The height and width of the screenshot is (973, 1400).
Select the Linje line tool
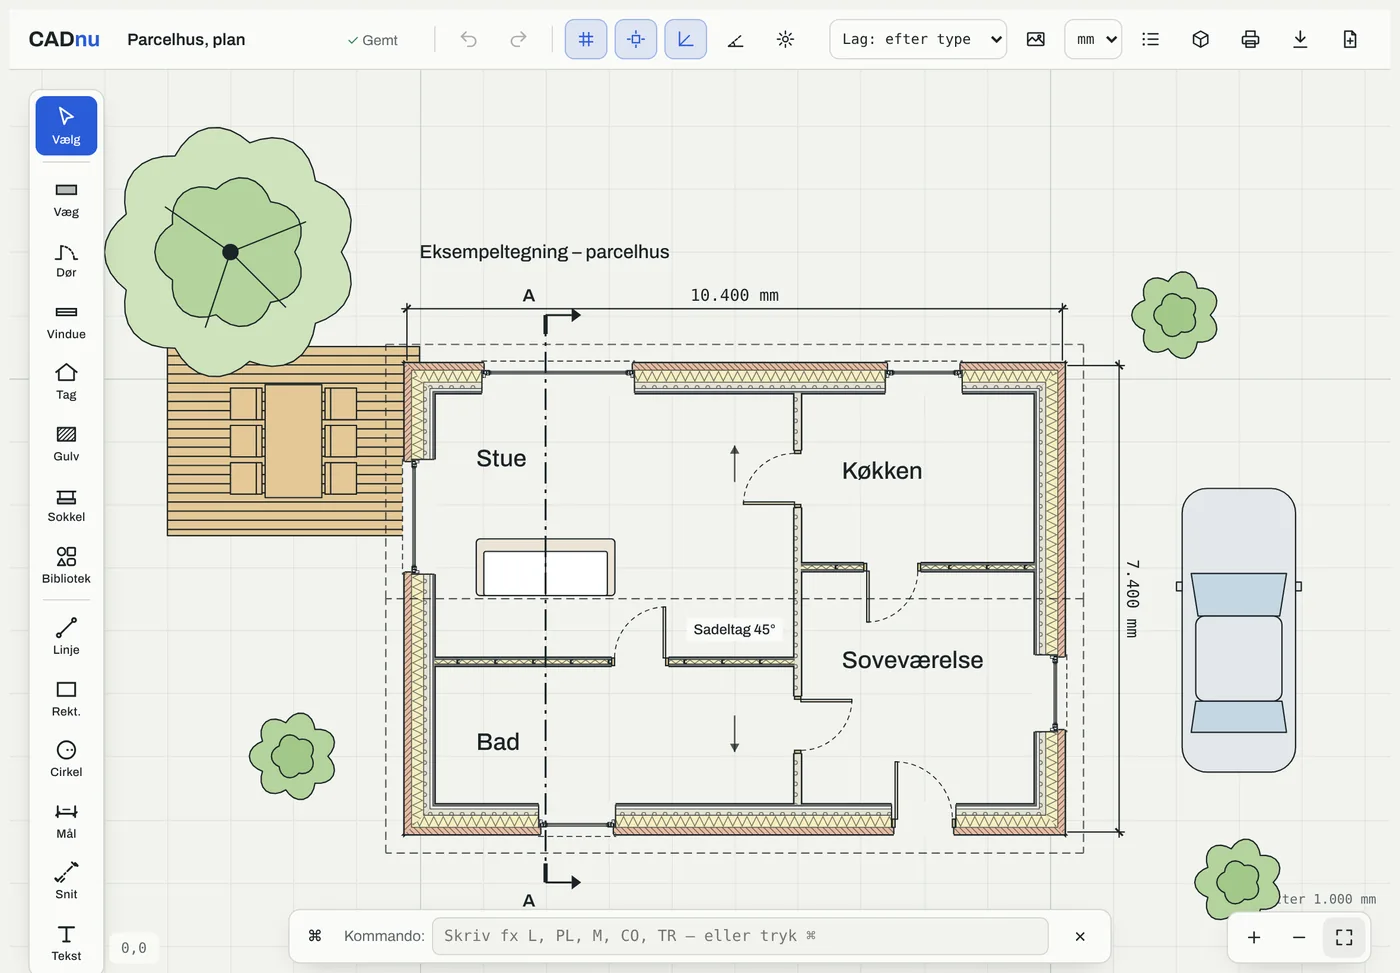66,637
